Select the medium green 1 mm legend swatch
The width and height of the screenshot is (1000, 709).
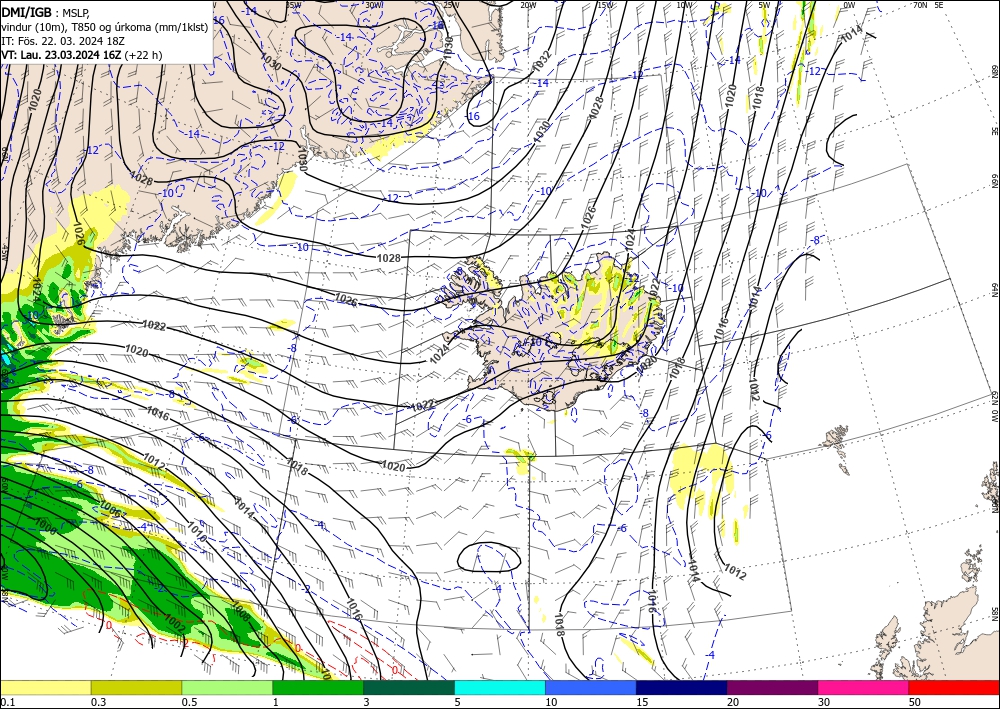(318, 687)
